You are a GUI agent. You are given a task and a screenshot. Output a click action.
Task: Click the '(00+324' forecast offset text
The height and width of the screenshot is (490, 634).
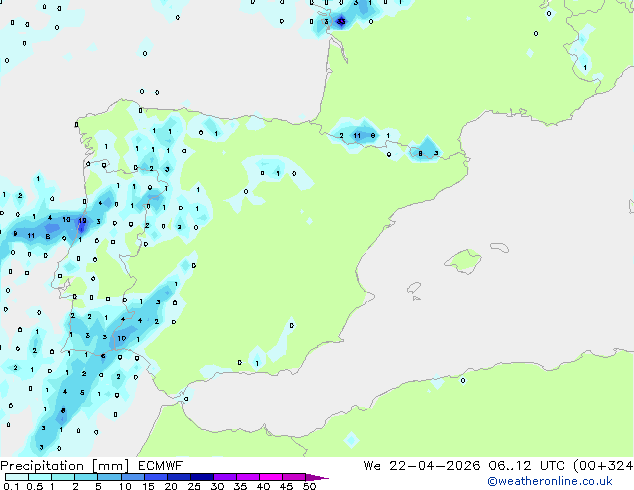pyautogui.click(x=603, y=466)
